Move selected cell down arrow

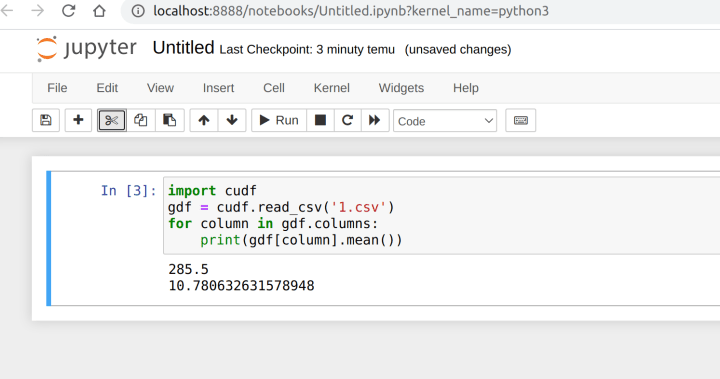(232, 120)
